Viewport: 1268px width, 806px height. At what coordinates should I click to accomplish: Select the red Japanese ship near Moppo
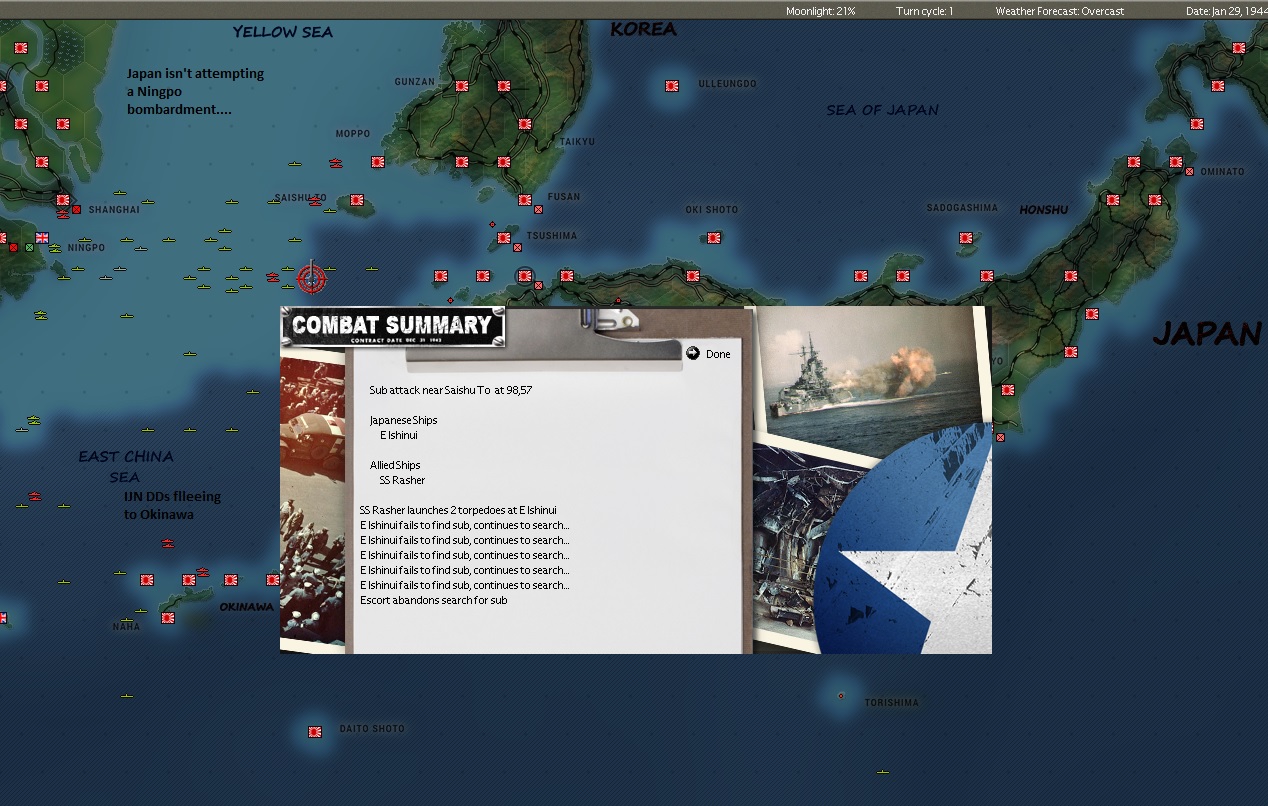[336, 163]
